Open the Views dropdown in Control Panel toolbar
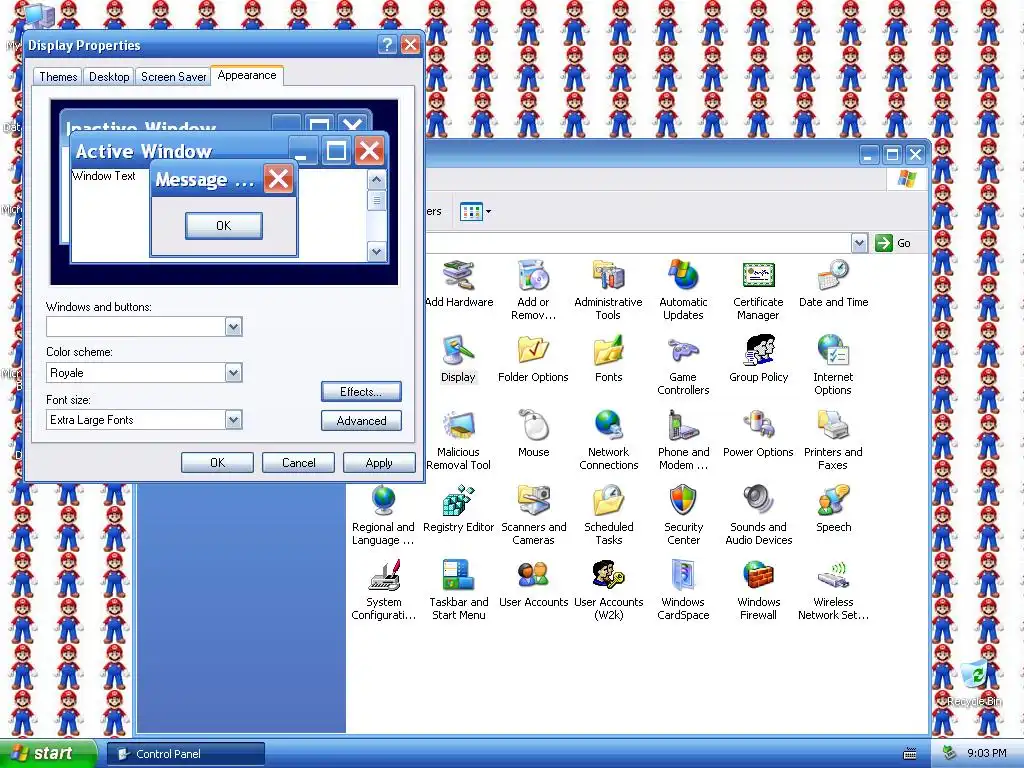The image size is (1024, 768). pyautogui.click(x=475, y=212)
